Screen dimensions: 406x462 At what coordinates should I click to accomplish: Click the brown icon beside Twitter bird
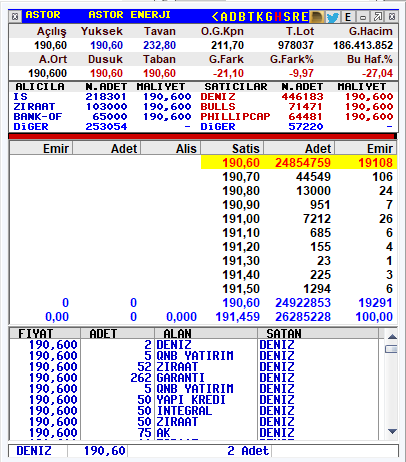[x=316, y=17]
